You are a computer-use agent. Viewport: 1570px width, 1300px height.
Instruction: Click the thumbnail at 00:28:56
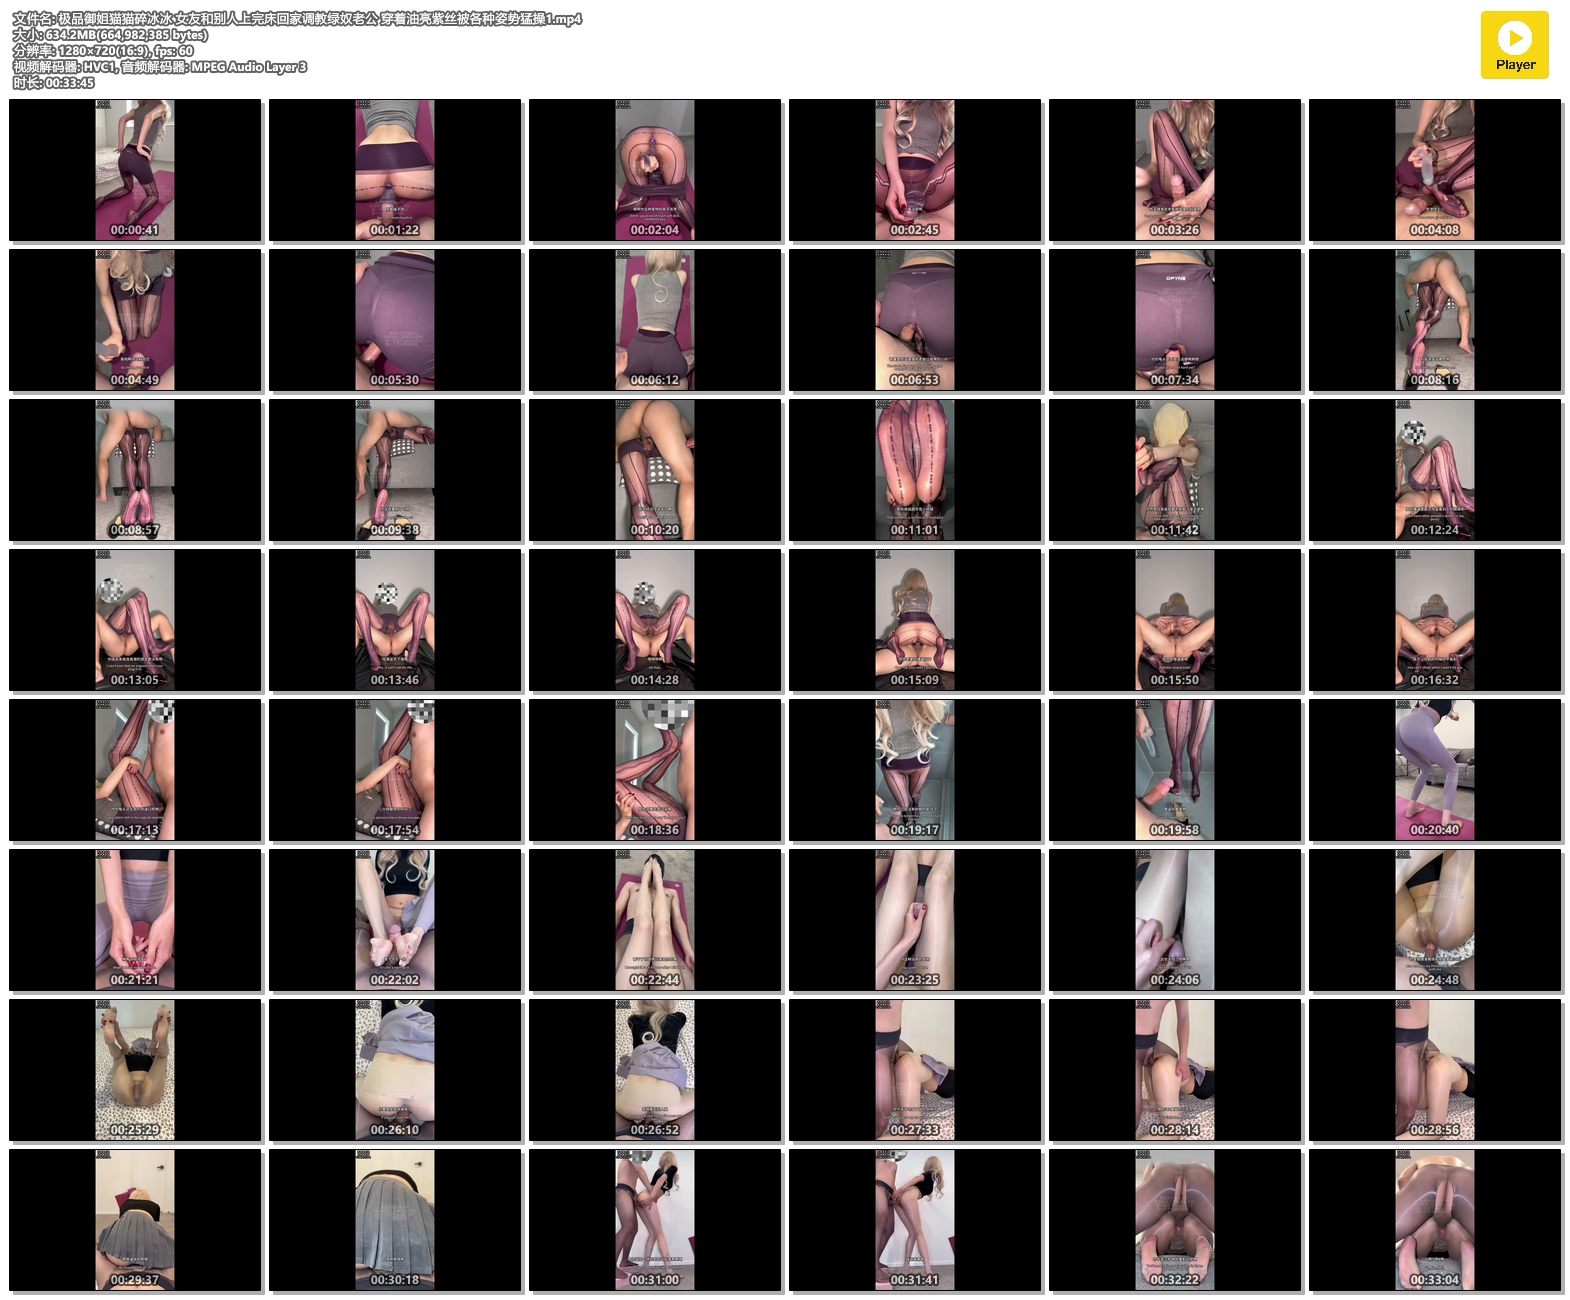[x=1435, y=1070]
